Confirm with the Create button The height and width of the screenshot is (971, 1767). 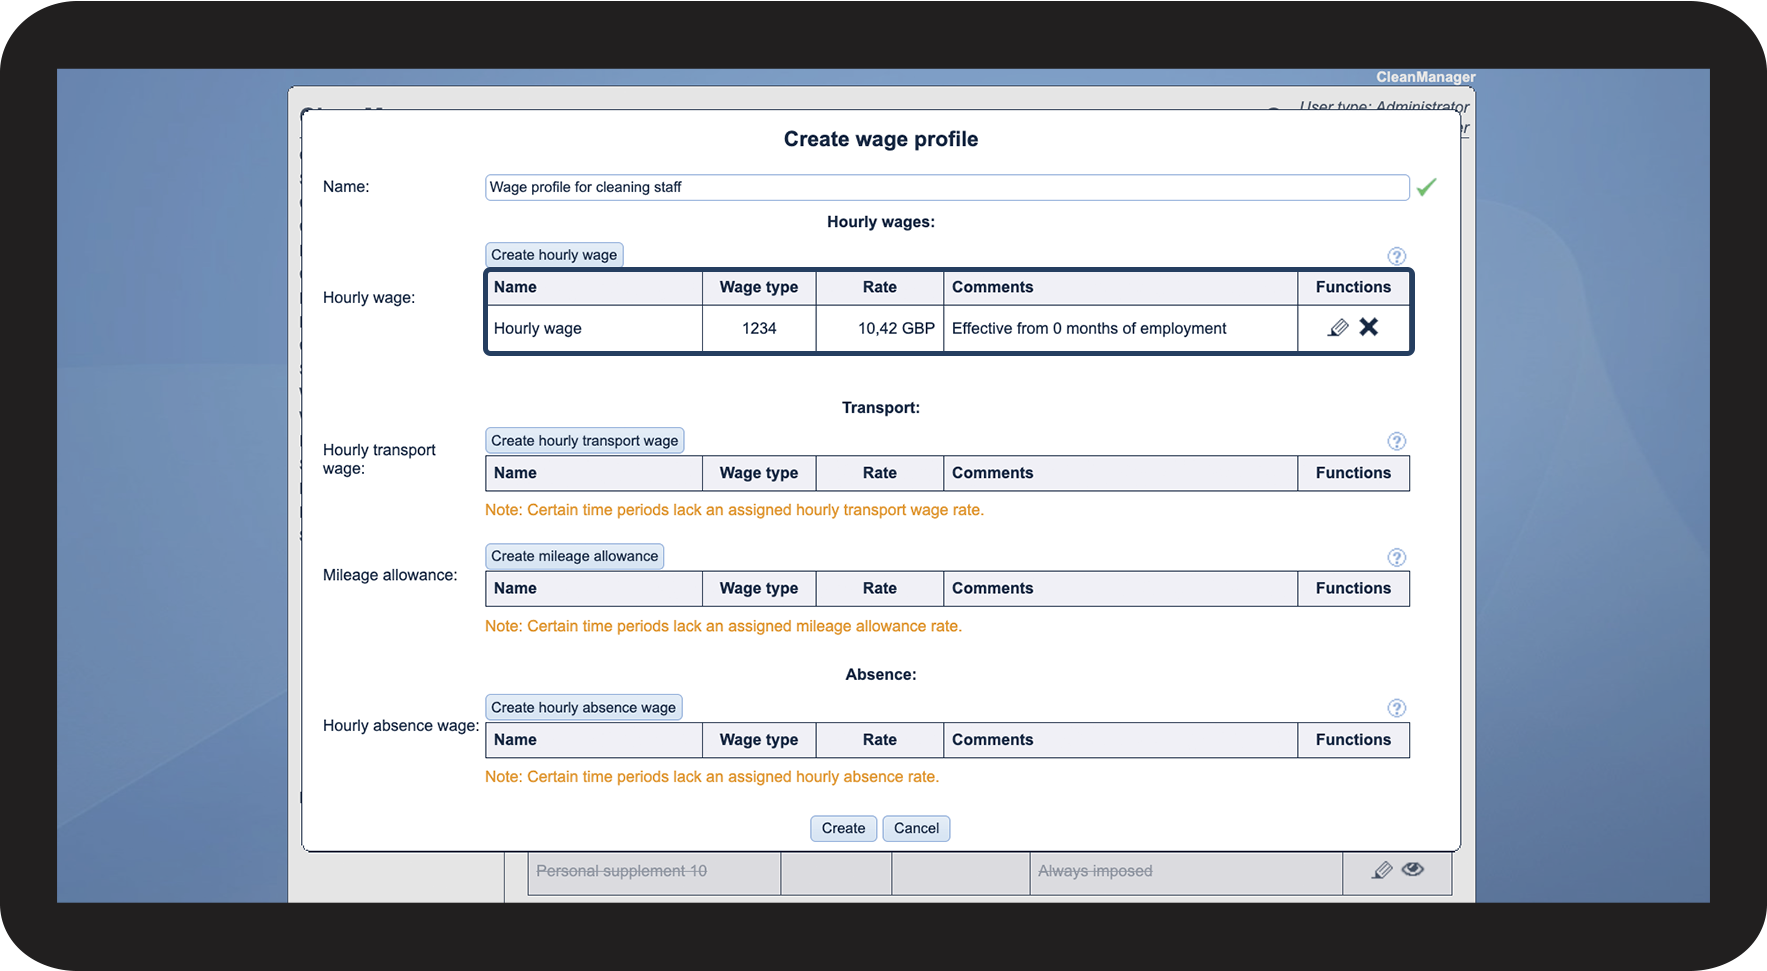844,828
